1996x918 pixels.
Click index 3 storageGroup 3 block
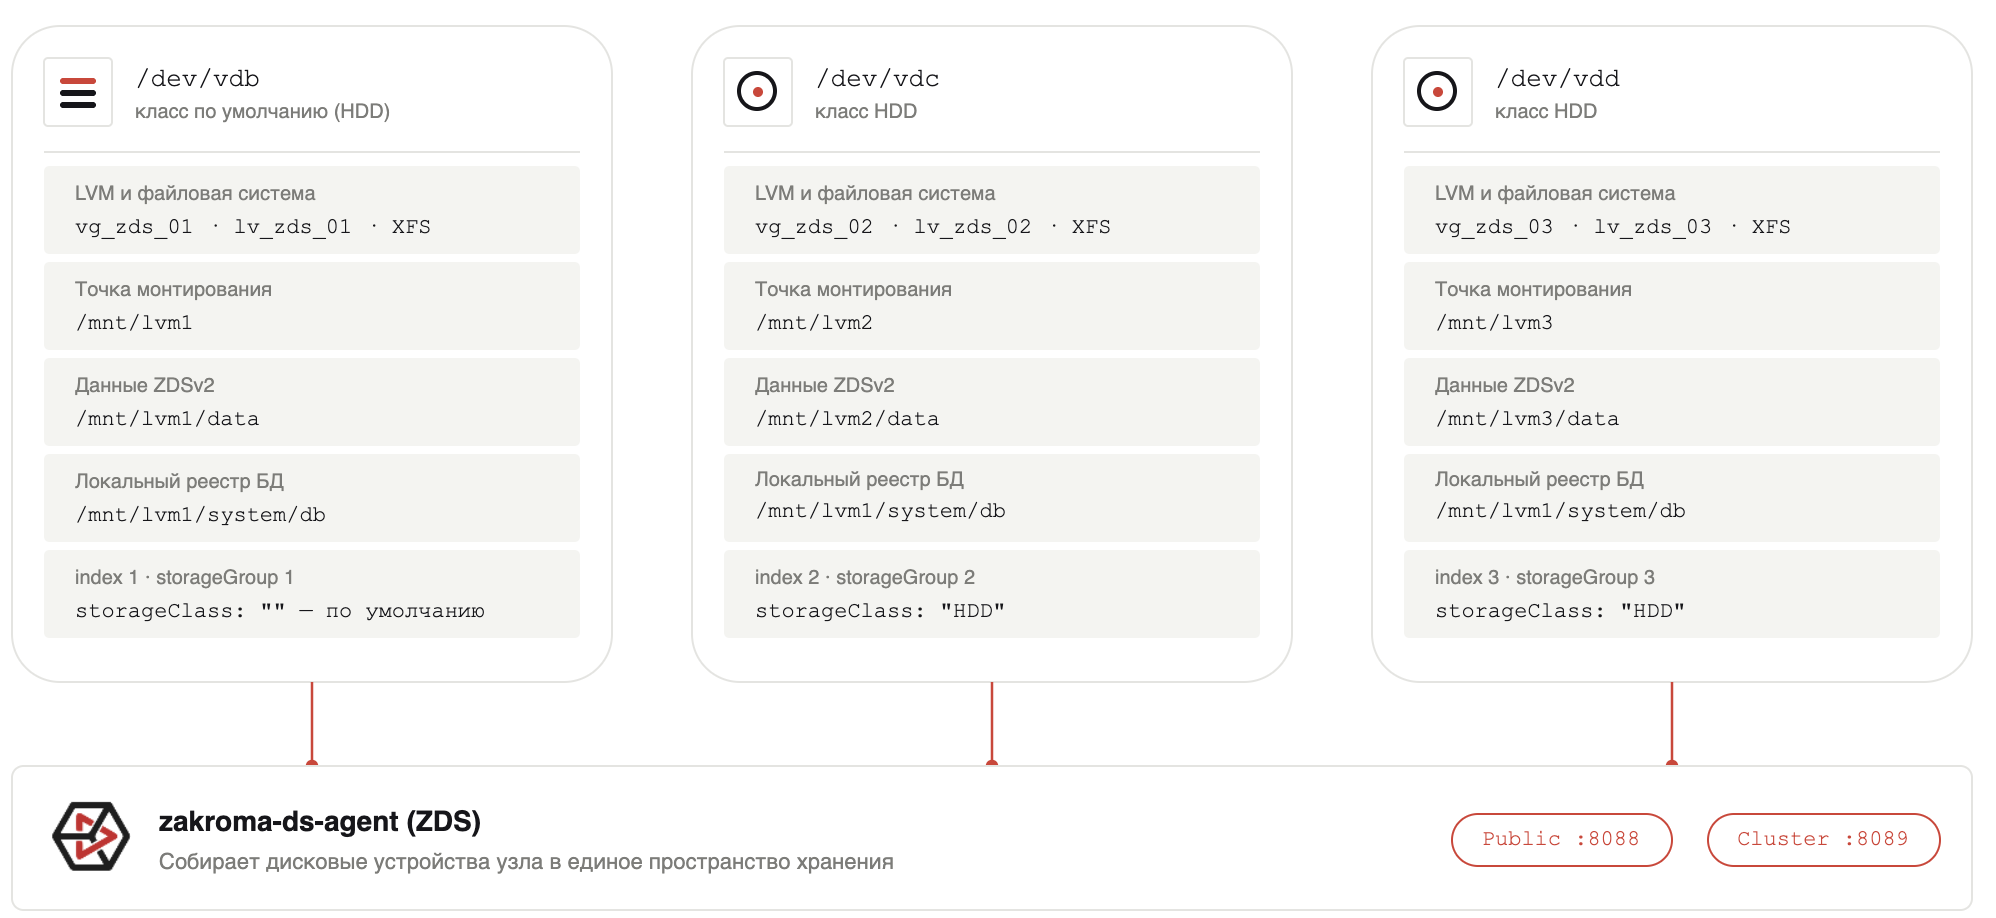pyautogui.click(x=1672, y=594)
